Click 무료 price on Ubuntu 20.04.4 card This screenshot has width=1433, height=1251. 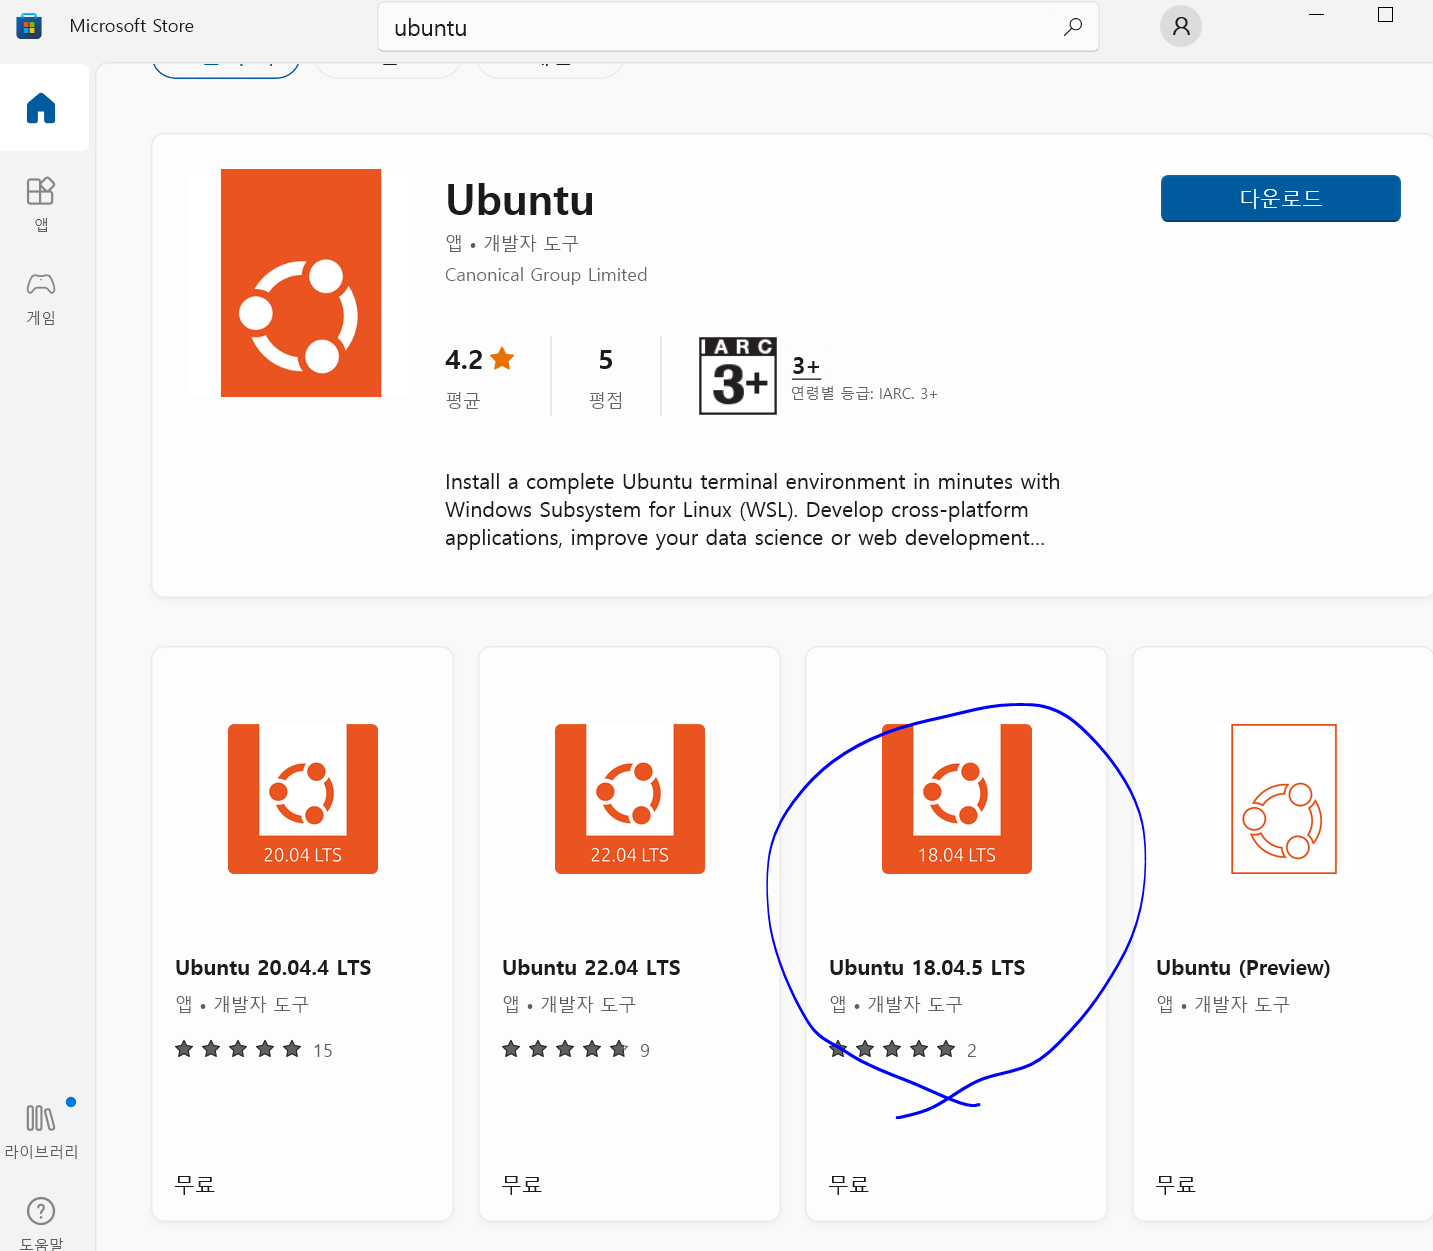[195, 1185]
